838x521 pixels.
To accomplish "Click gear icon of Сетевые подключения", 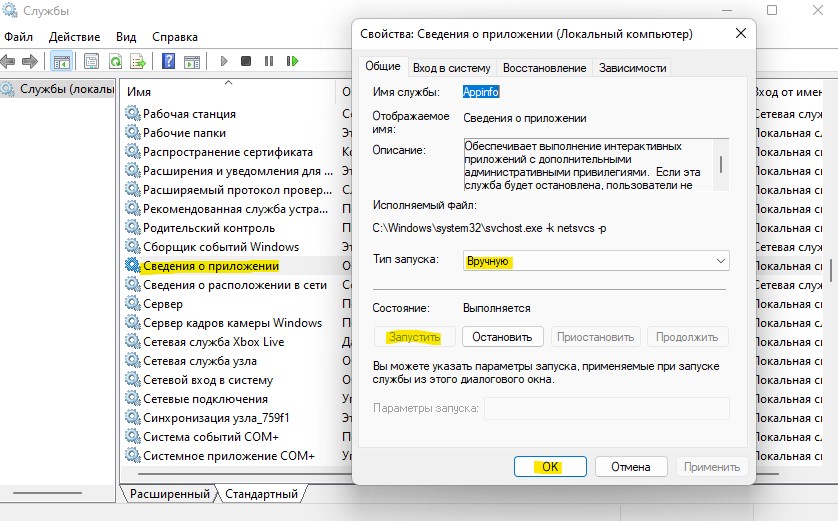I will coord(133,398).
